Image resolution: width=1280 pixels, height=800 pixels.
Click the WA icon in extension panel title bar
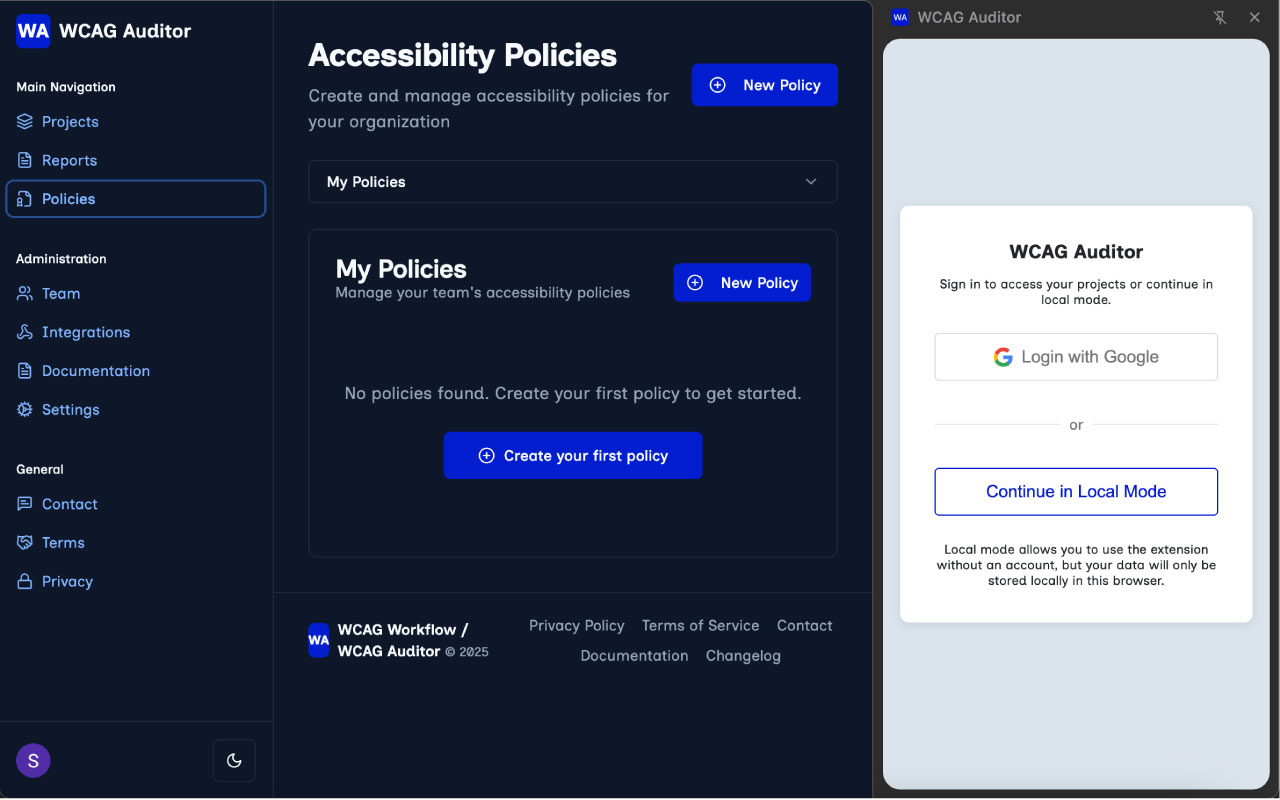pyautogui.click(x=900, y=17)
